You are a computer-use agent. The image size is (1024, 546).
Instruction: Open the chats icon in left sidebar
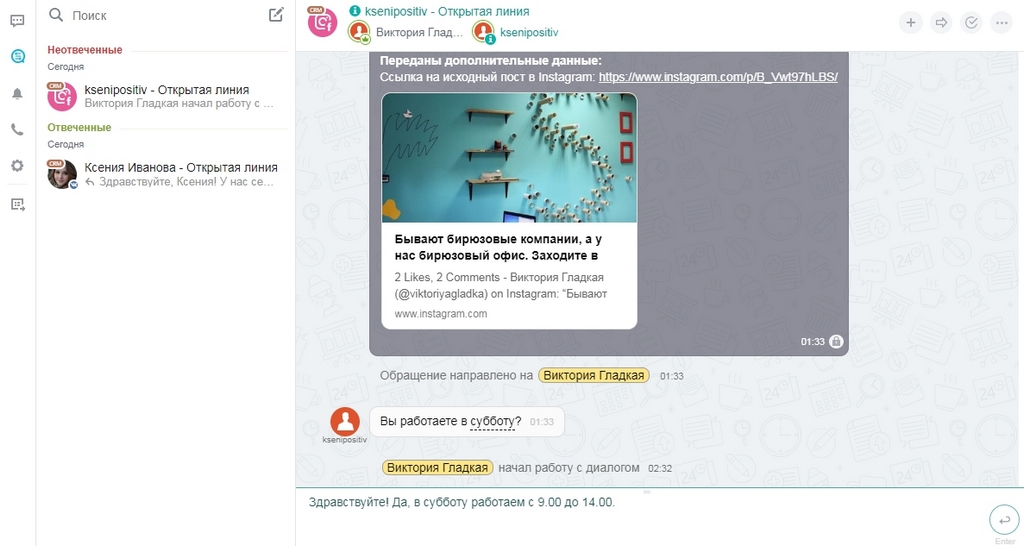click(x=18, y=21)
